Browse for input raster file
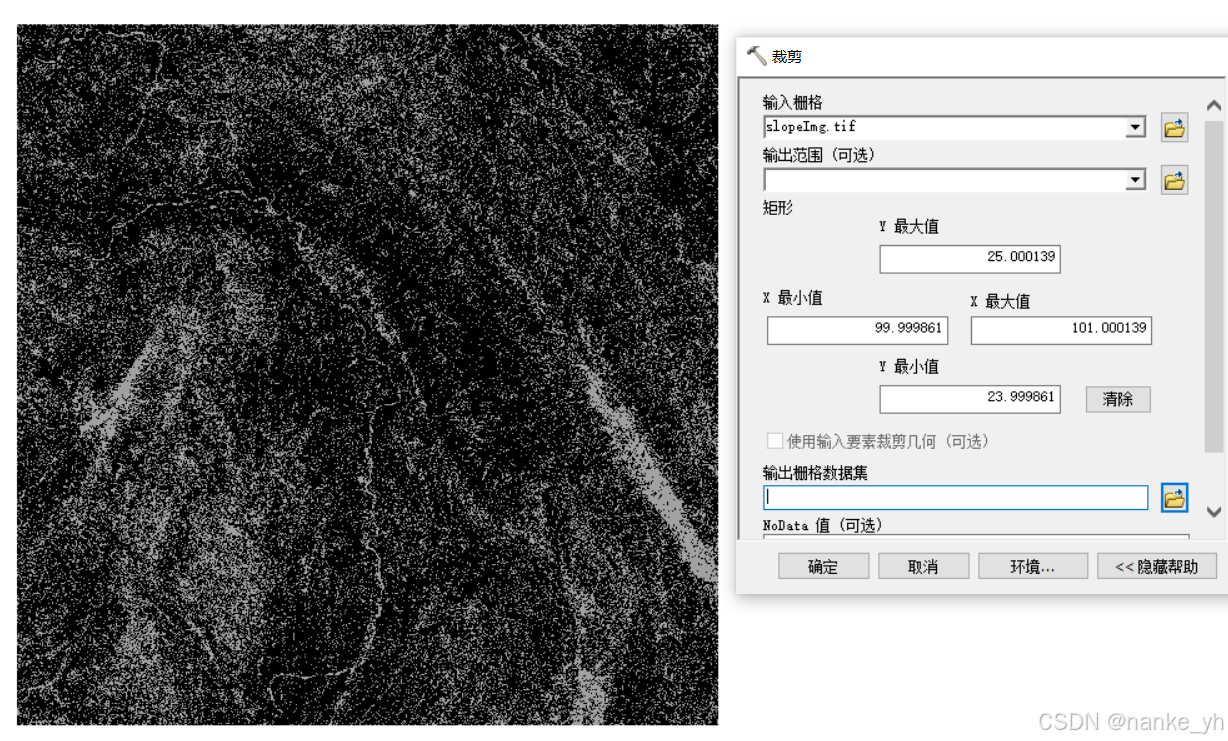This screenshot has width=1228, height=741. click(1174, 128)
